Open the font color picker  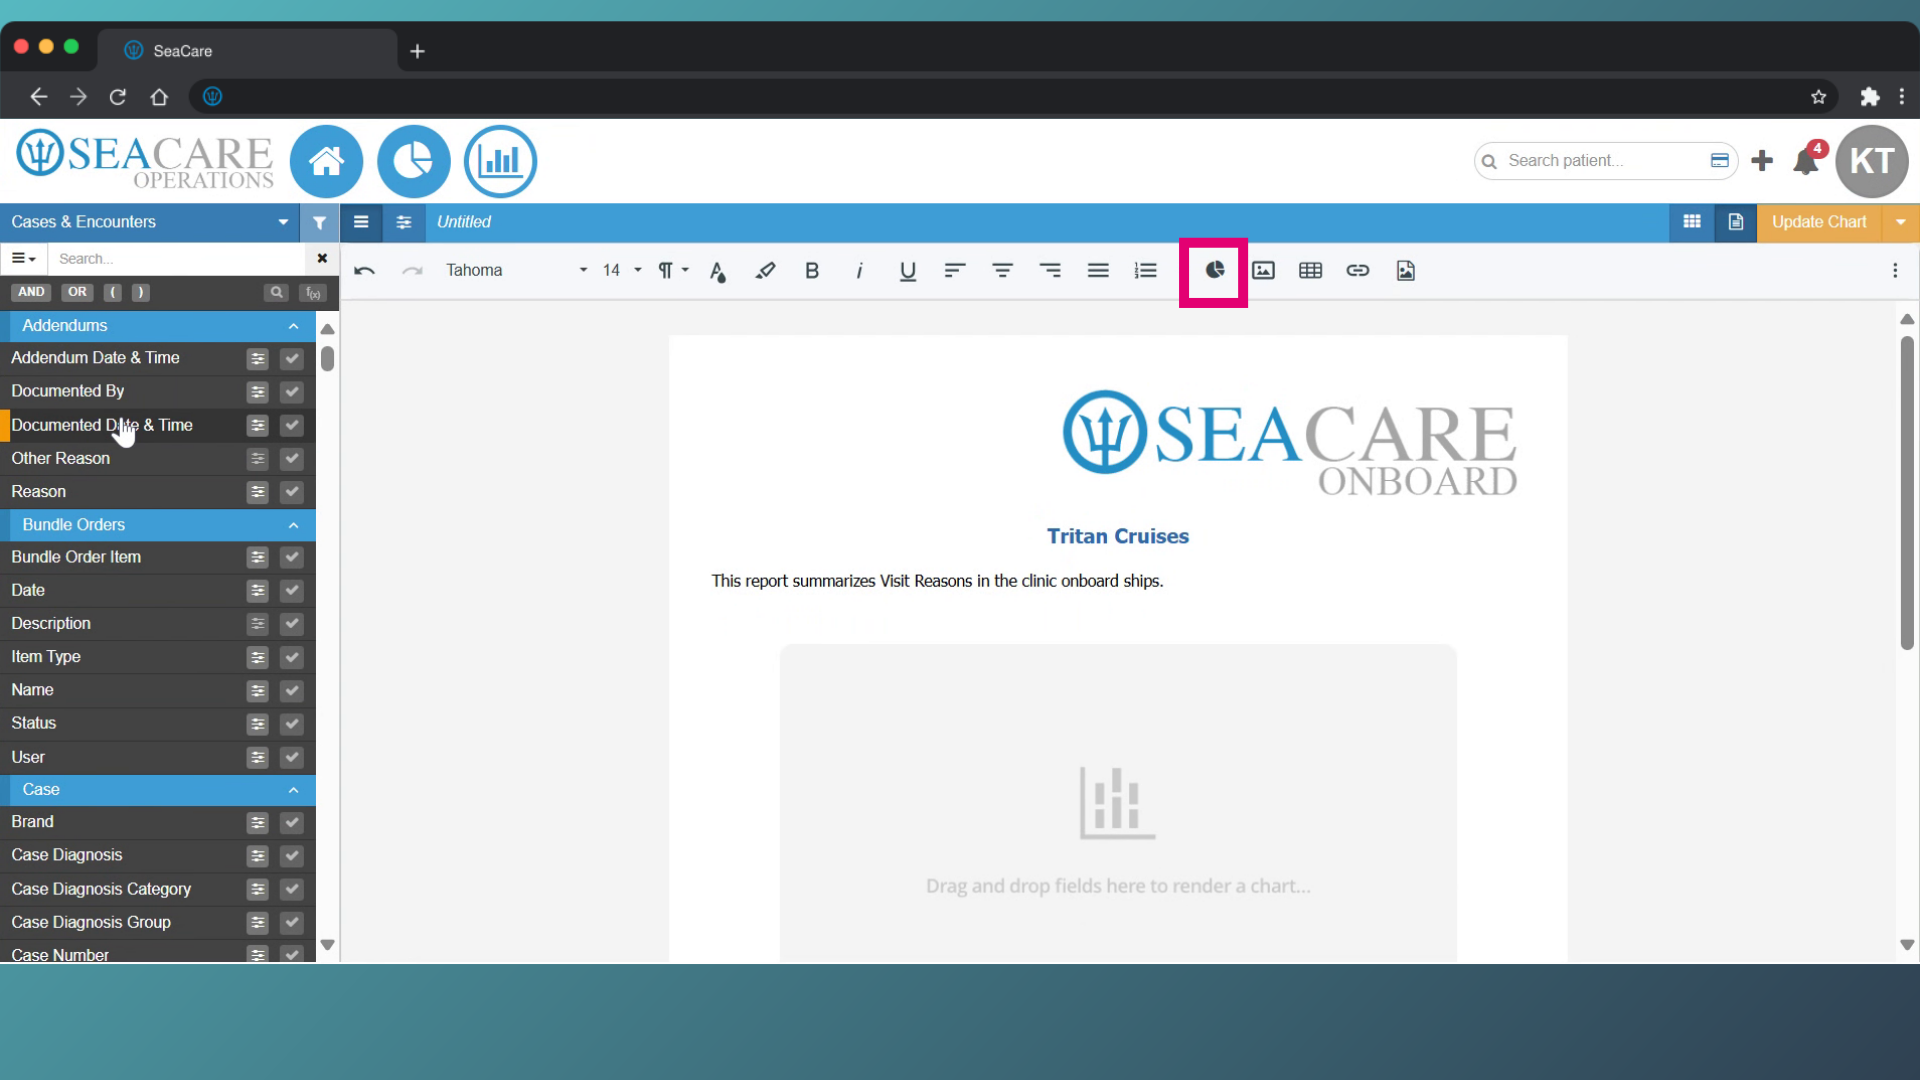point(717,271)
